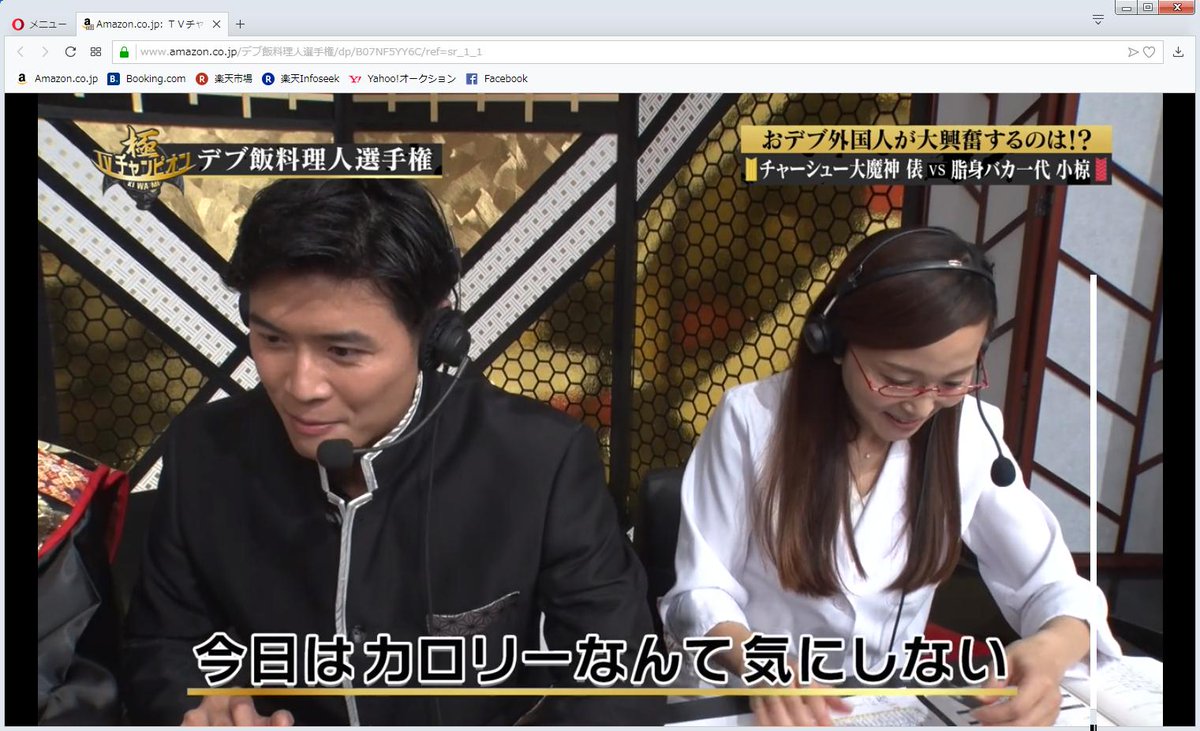
Task: Open the 楽天市場 bookmark
Action: pos(224,79)
